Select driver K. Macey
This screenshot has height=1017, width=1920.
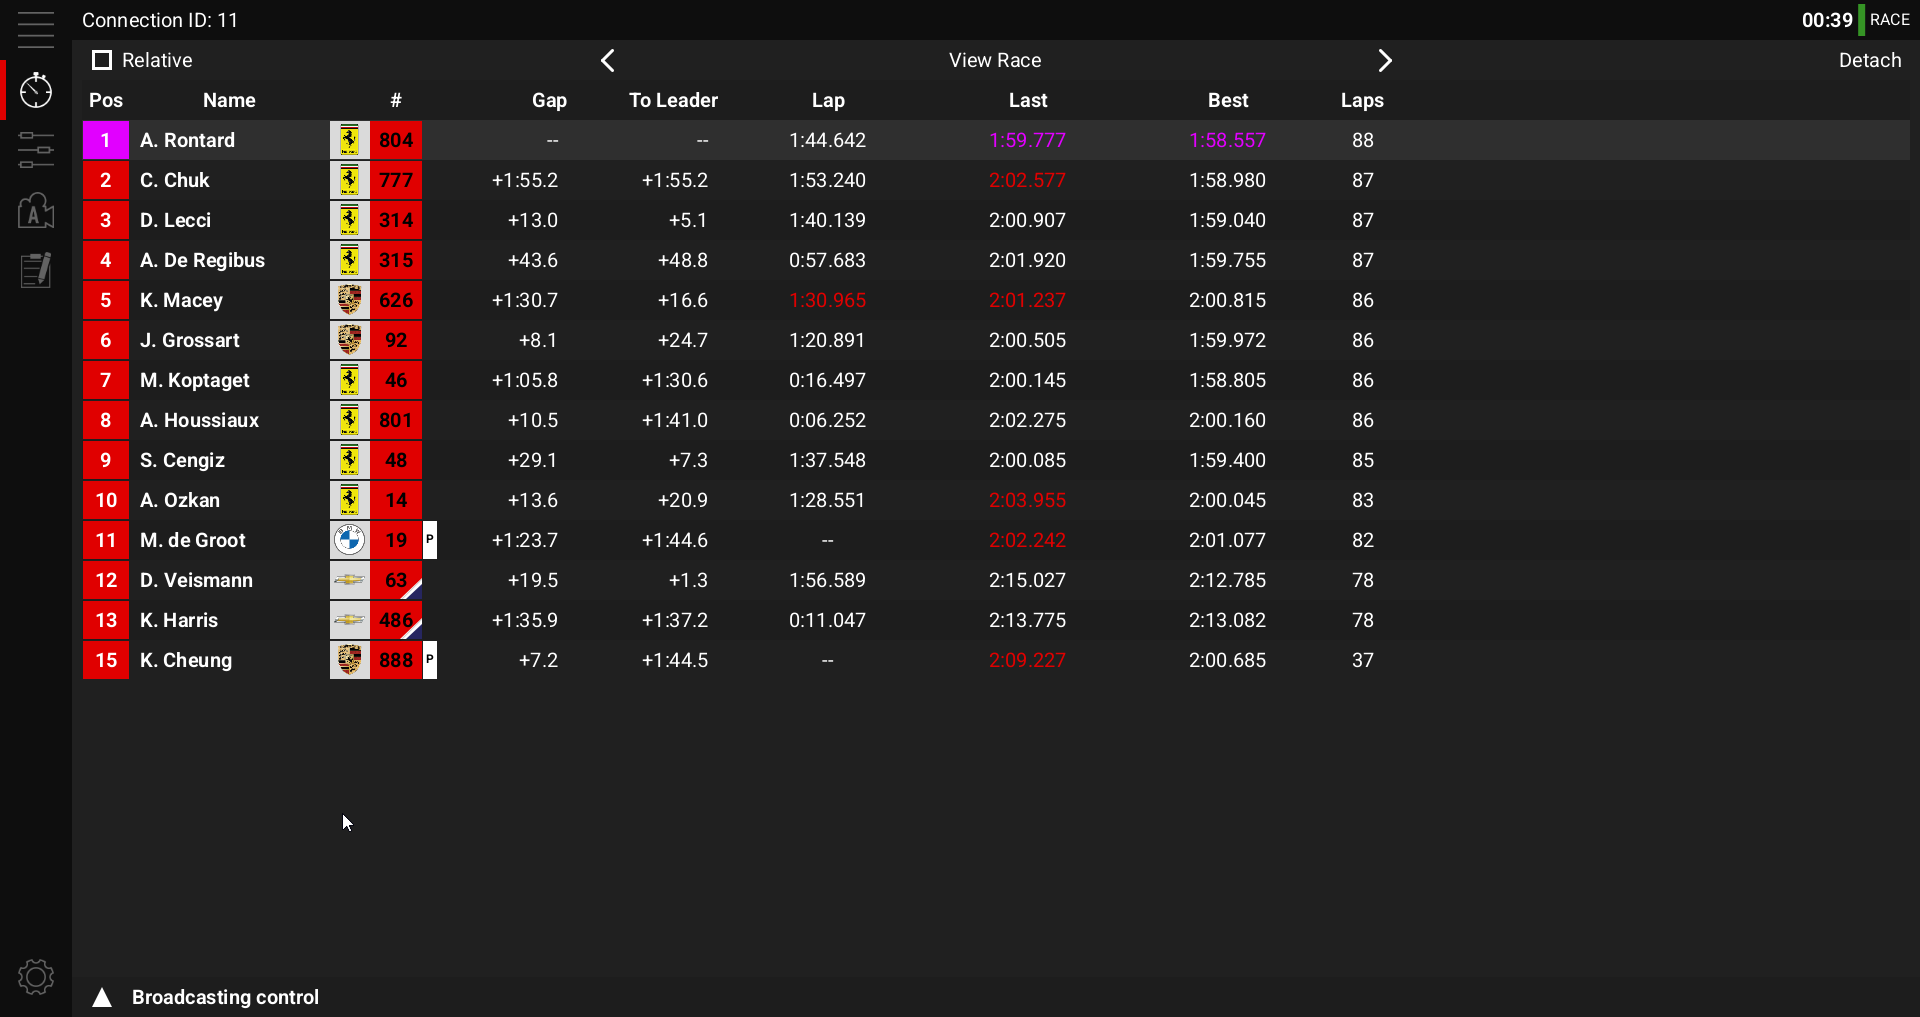point(181,300)
